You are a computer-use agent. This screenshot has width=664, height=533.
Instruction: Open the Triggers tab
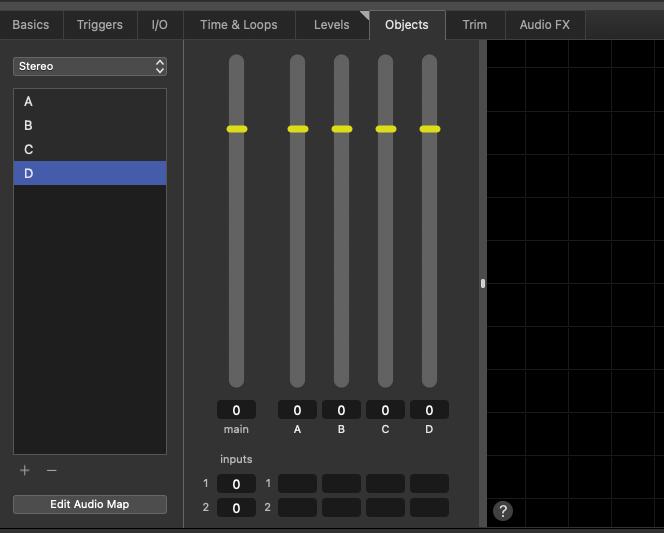tap(100, 25)
